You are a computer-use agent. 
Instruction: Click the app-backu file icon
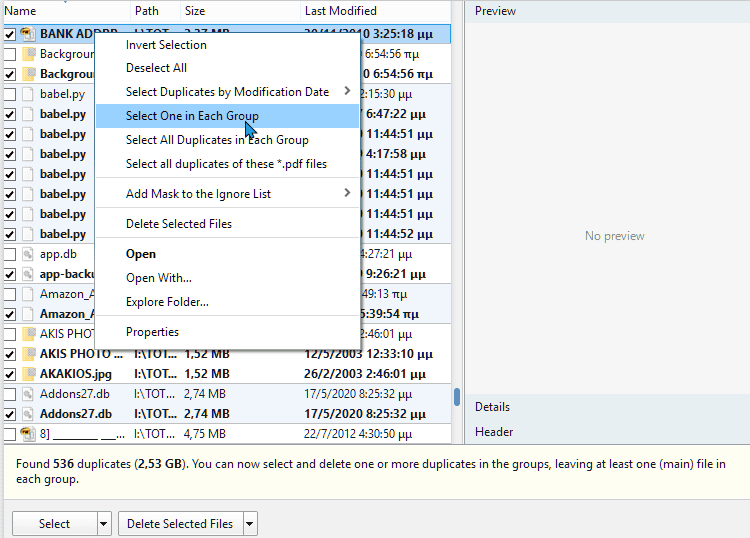tap(28, 274)
